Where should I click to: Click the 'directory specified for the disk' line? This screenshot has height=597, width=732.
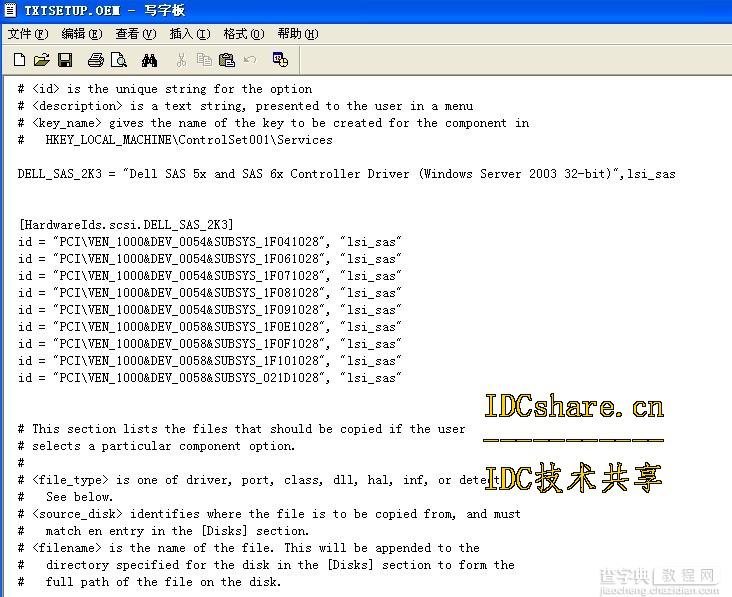click(266, 565)
